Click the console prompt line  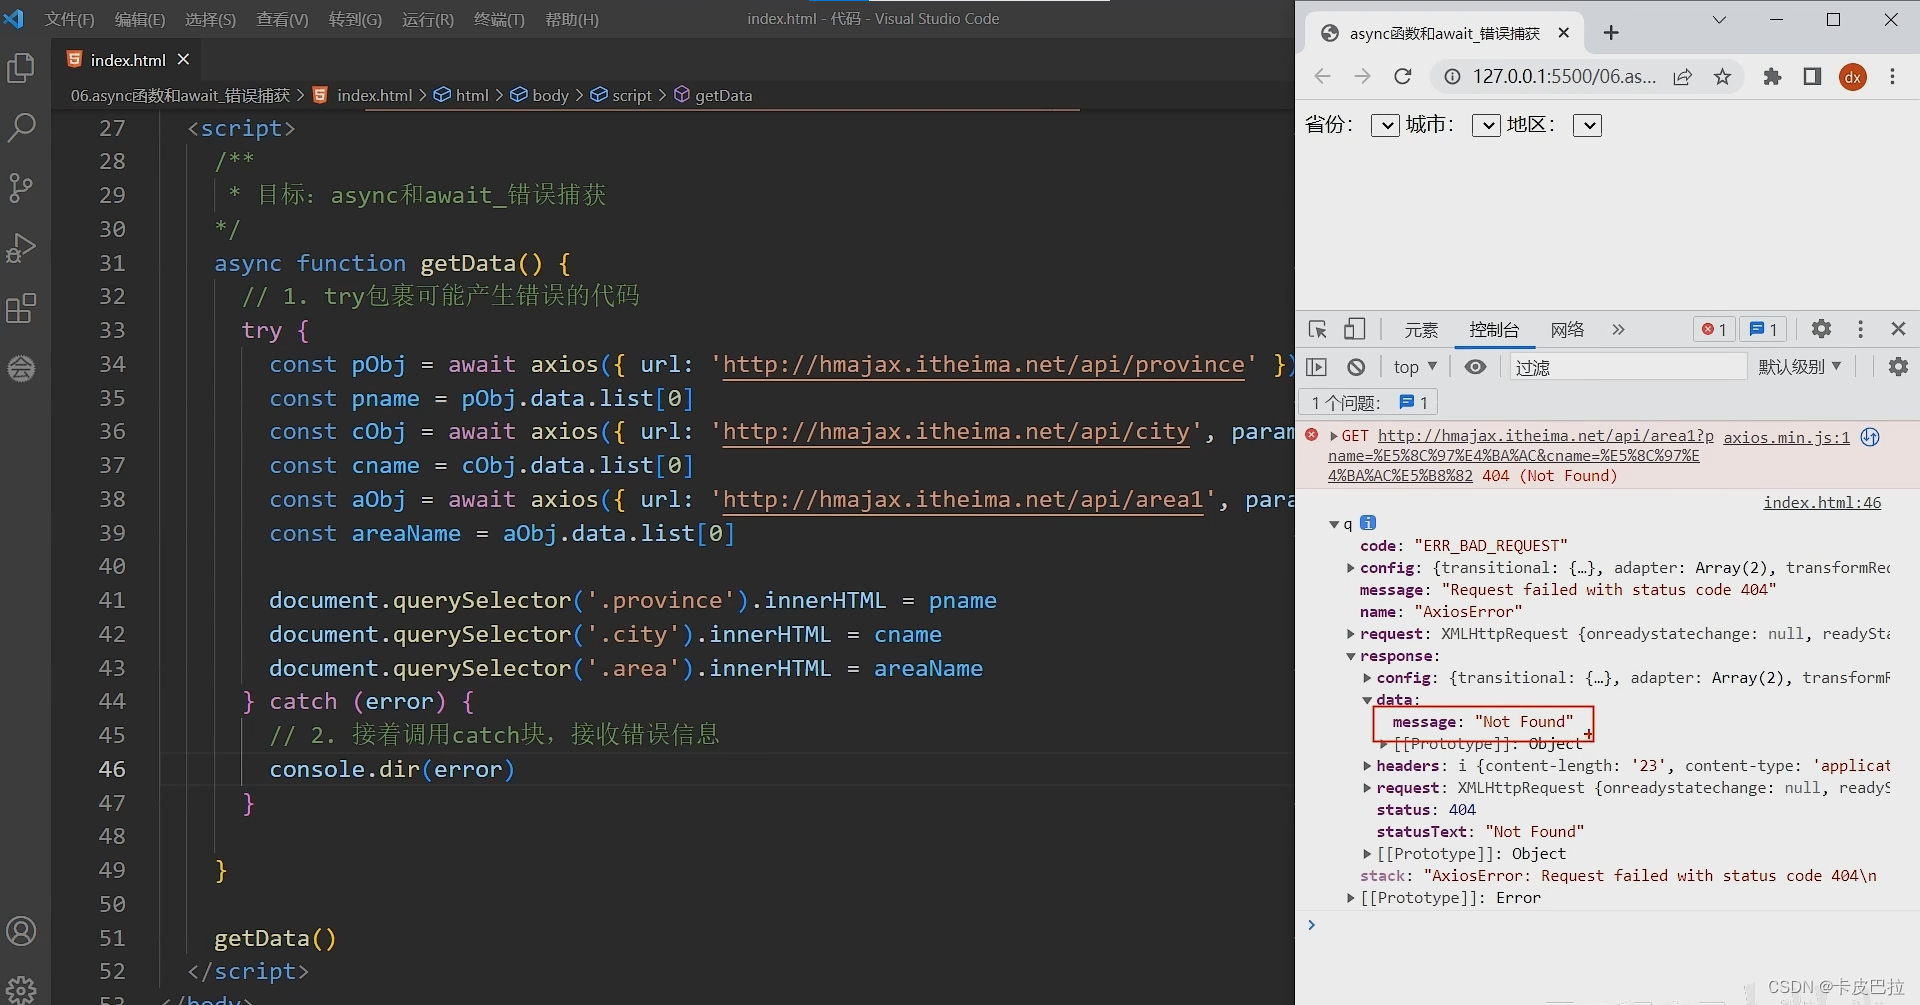tap(1610, 925)
